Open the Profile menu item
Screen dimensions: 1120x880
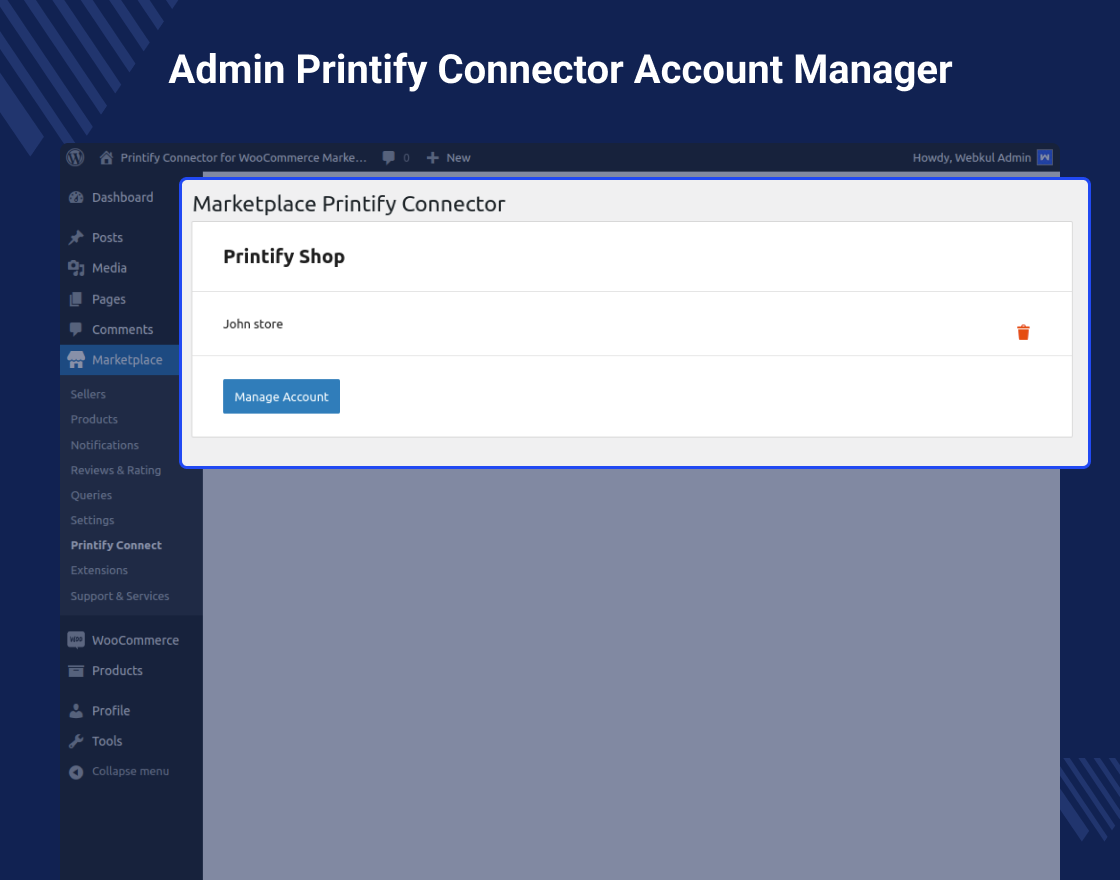pyautogui.click(x=111, y=711)
